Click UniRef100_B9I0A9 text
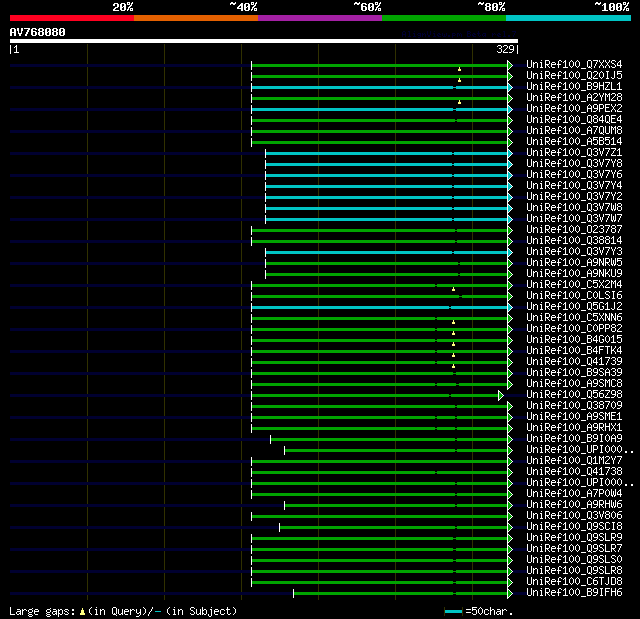 pyautogui.click(x=574, y=439)
